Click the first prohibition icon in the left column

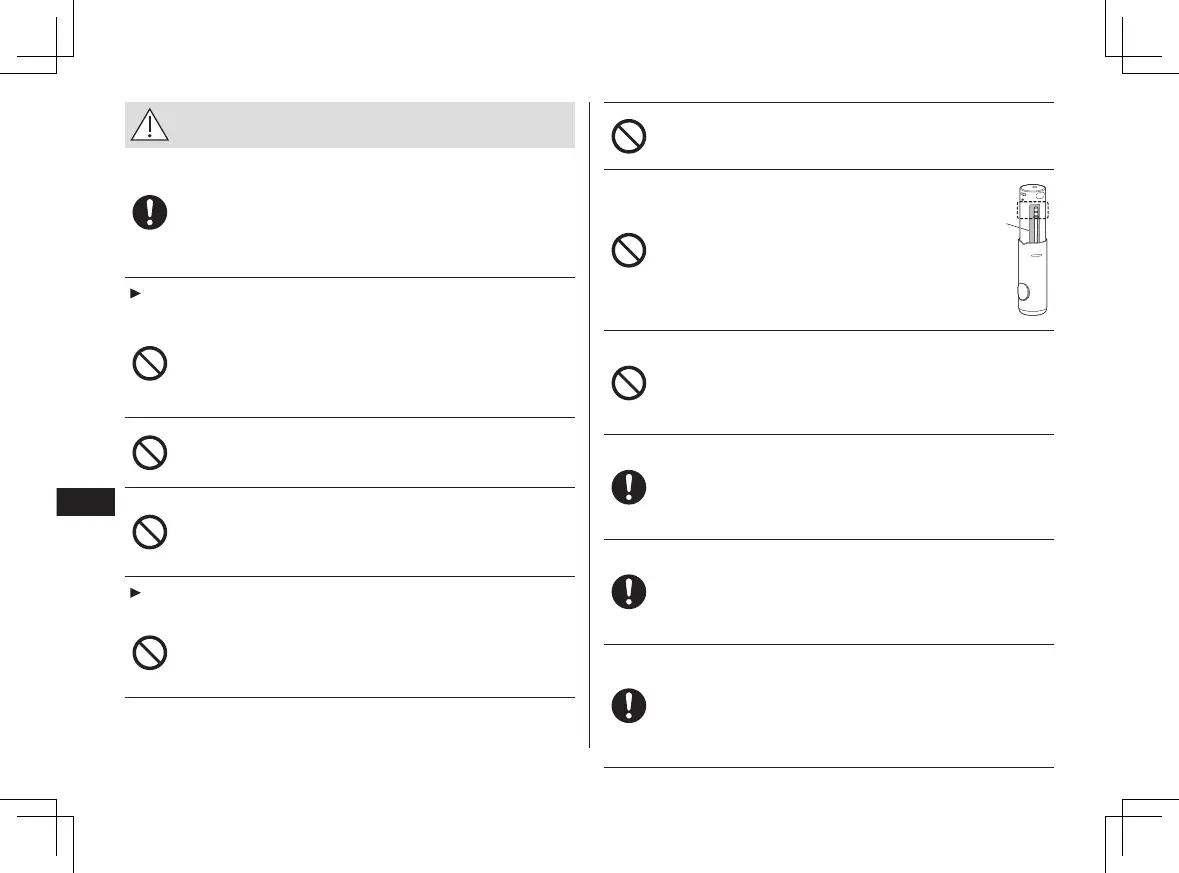point(149,364)
